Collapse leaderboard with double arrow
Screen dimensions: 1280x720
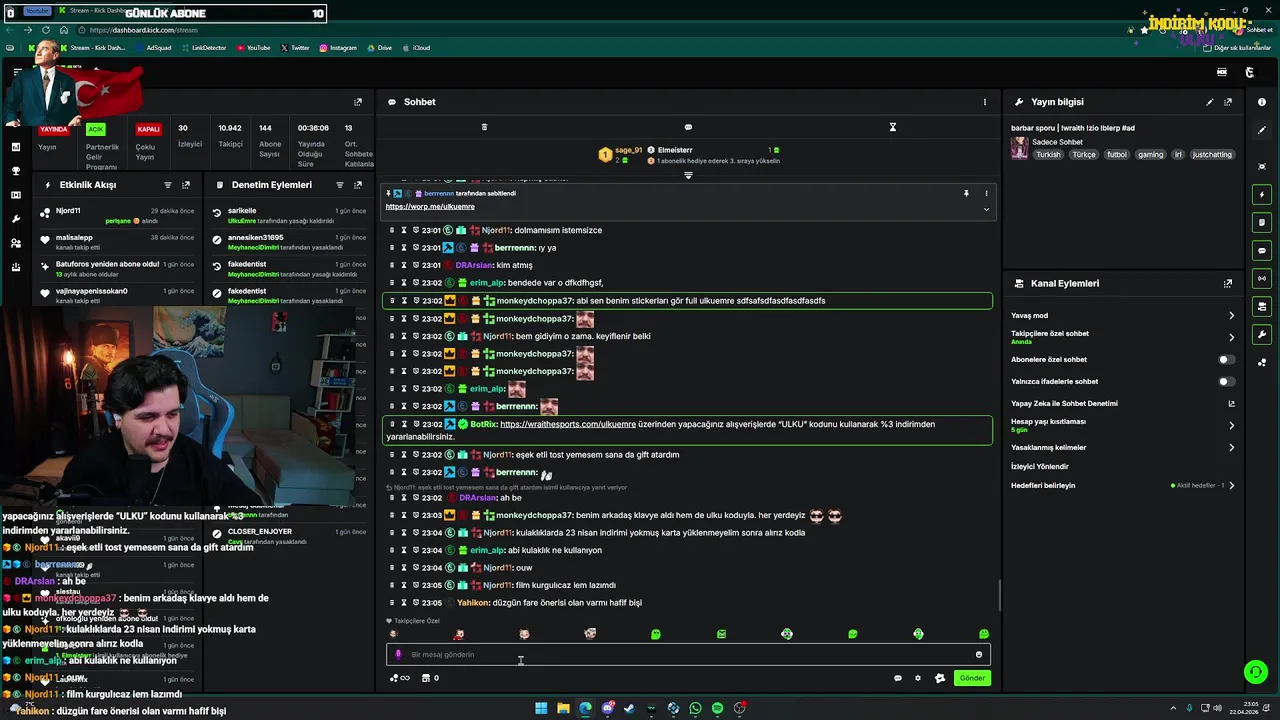coord(688,175)
